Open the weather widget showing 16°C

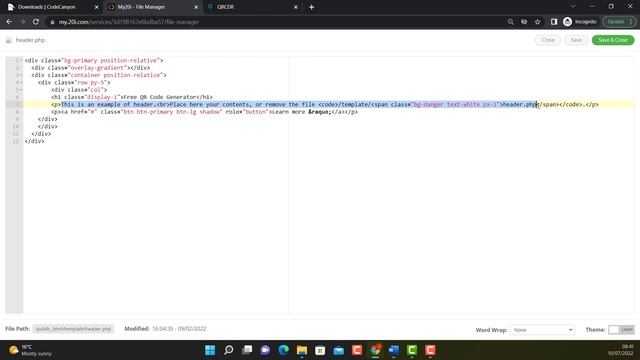coord(31,350)
